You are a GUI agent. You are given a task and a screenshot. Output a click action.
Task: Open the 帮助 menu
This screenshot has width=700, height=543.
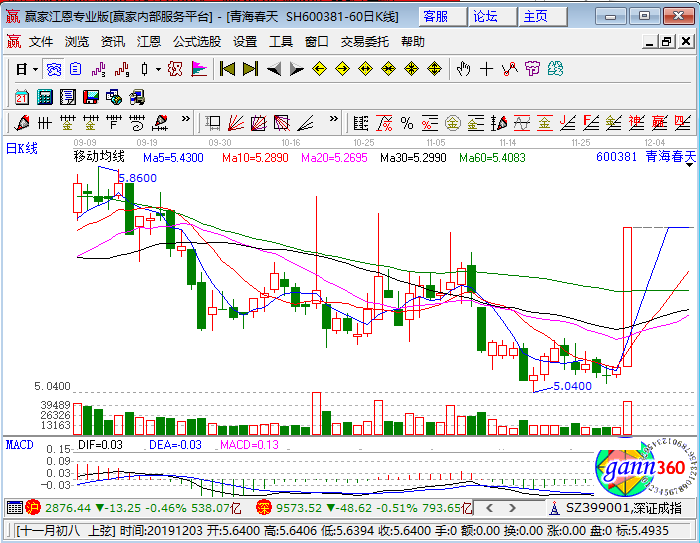(x=413, y=42)
